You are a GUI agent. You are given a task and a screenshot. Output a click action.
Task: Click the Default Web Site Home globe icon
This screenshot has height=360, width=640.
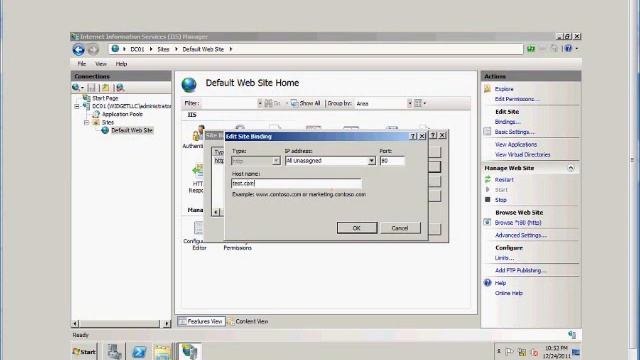pos(189,84)
